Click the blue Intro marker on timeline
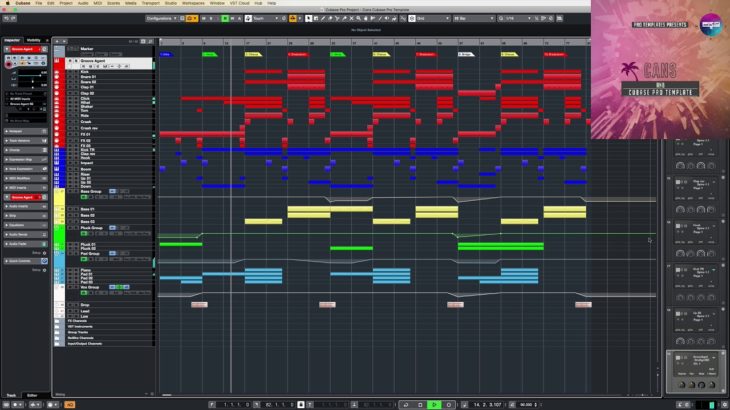The height and width of the screenshot is (410, 730). pos(166,54)
